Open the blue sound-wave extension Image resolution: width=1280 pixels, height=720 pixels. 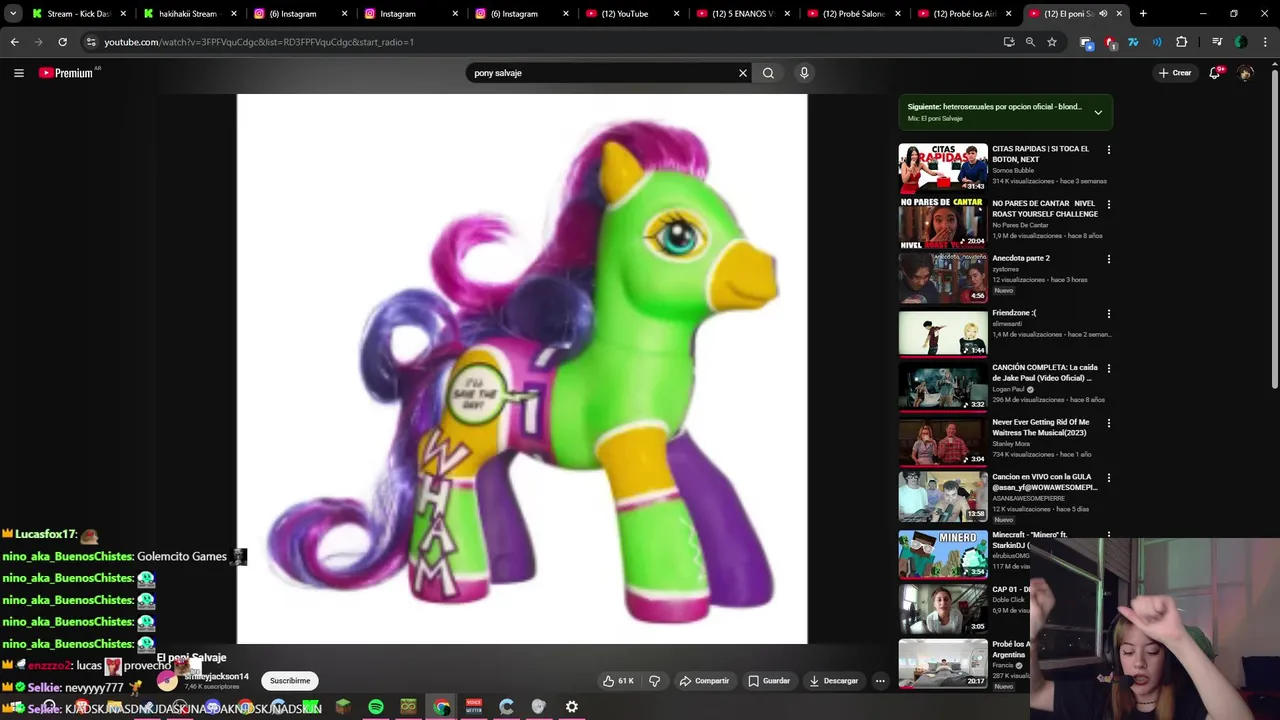click(x=1157, y=42)
